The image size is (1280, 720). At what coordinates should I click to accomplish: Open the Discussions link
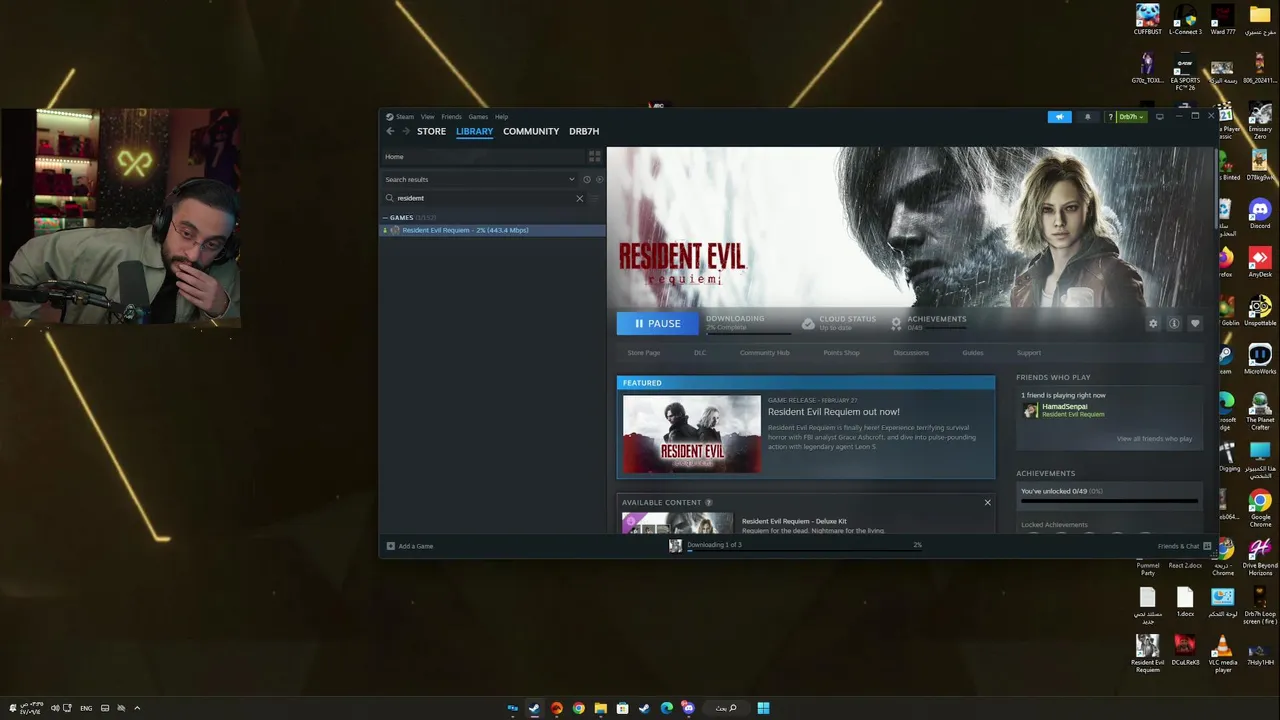(911, 353)
